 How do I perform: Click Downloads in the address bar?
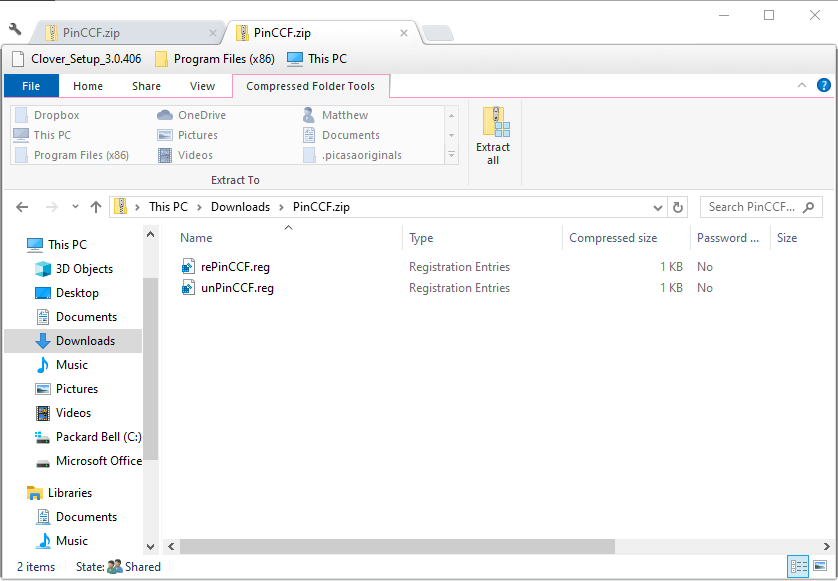tap(240, 207)
